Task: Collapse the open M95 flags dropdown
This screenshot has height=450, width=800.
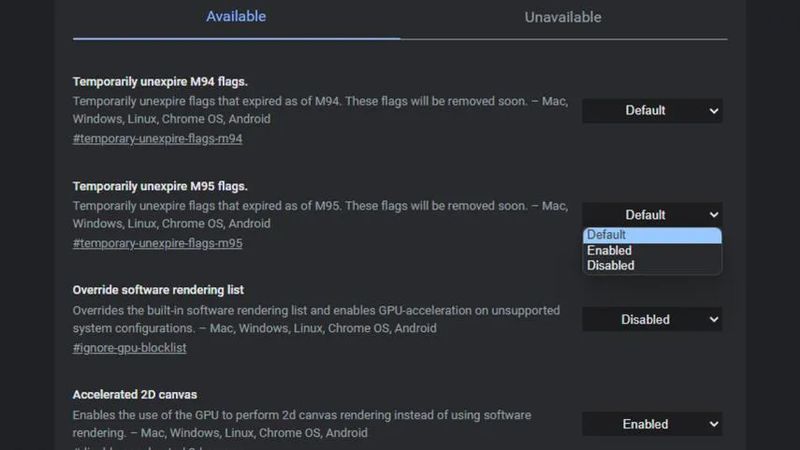Action: coord(652,214)
